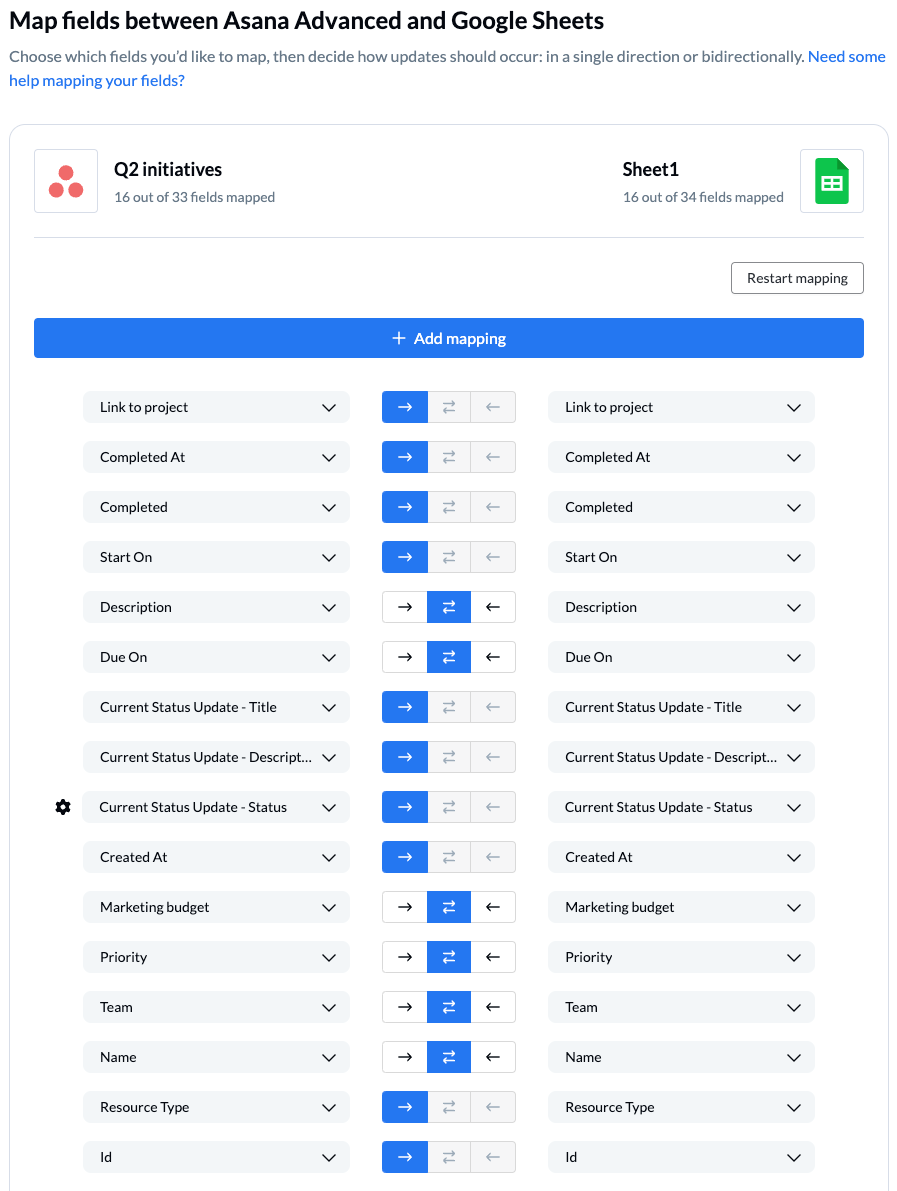Set Id row to left arrow sync
The image size is (897, 1191).
click(493, 1158)
